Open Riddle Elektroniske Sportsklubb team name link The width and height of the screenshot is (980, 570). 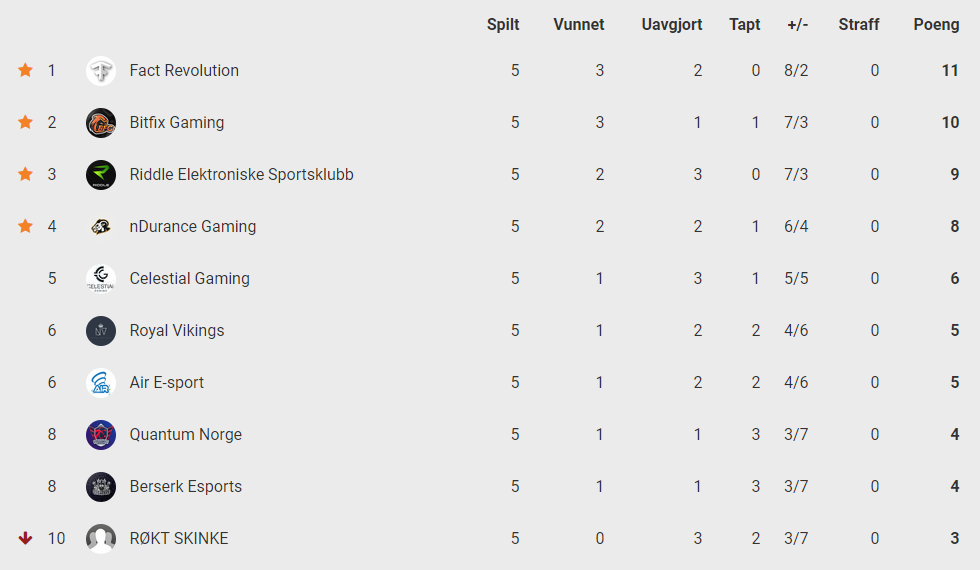coord(241,174)
